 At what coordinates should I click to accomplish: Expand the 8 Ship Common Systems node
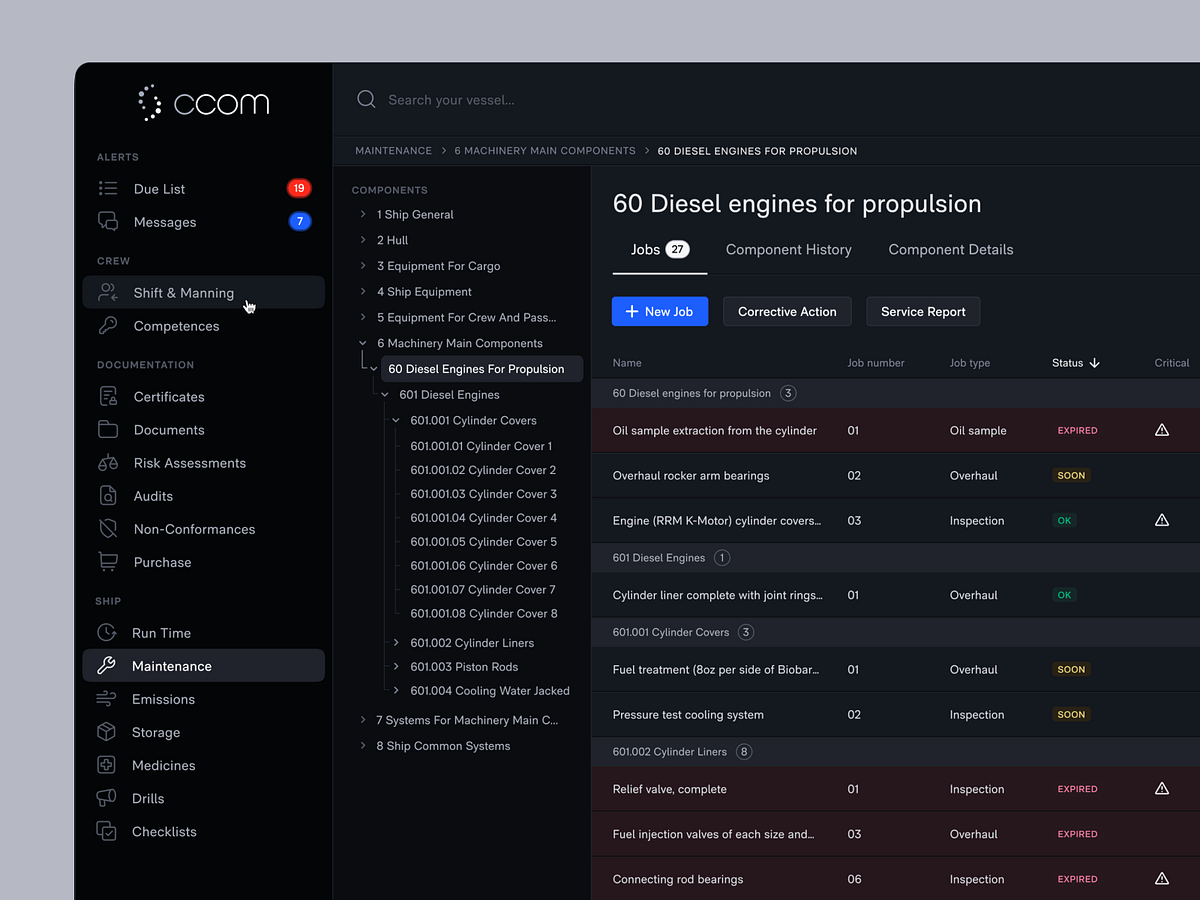click(x=363, y=746)
